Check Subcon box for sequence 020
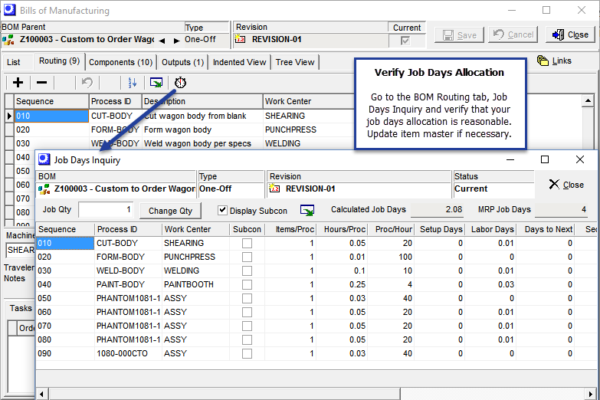Image resolution: width=600 pixels, height=400 pixels. [x=247, y=257]
